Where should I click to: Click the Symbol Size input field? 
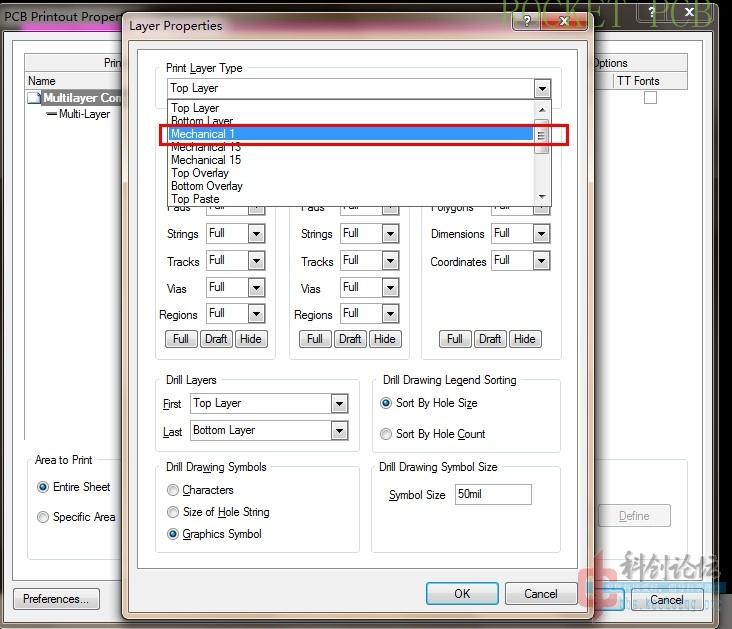[492, 495]
